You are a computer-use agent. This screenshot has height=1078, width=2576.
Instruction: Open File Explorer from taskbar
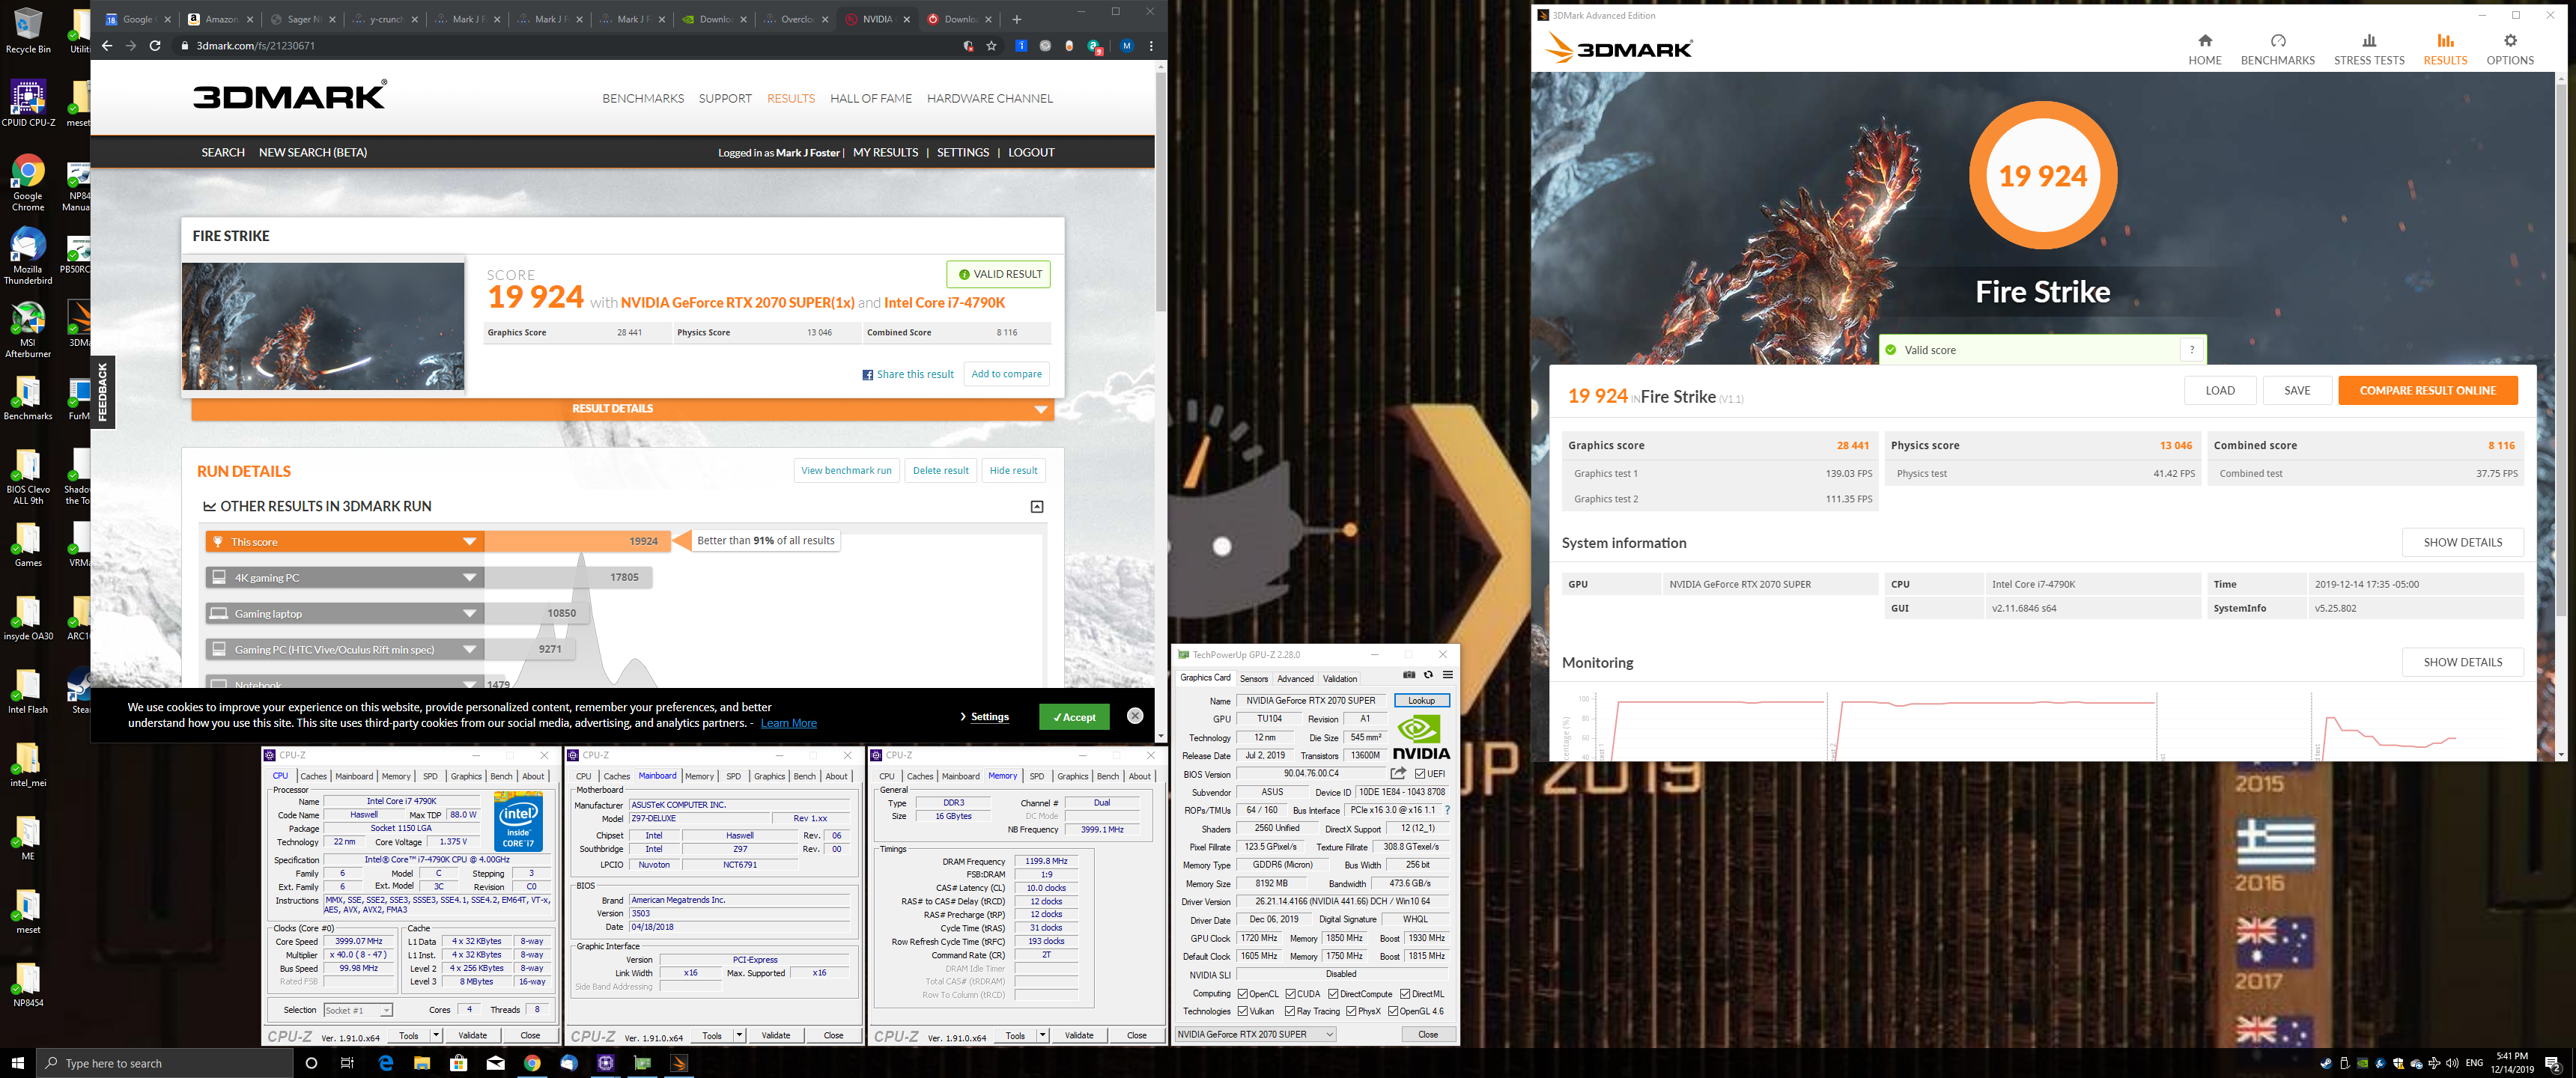click(422, 1063)
